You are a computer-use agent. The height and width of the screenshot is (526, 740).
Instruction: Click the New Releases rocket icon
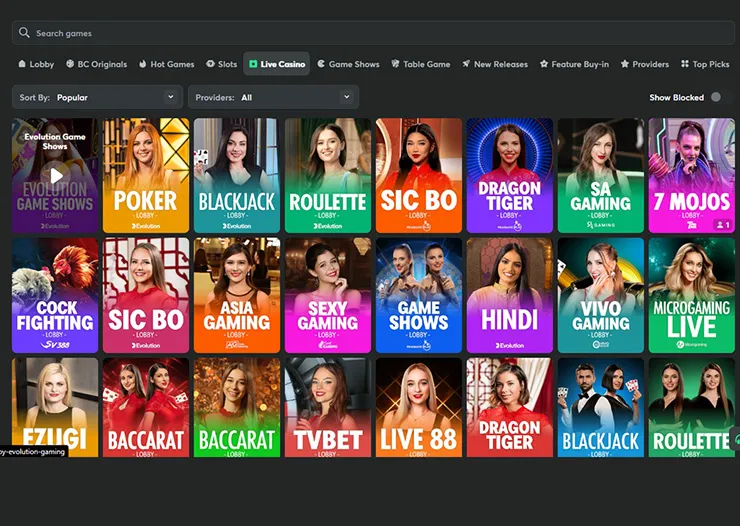point(466,64)
